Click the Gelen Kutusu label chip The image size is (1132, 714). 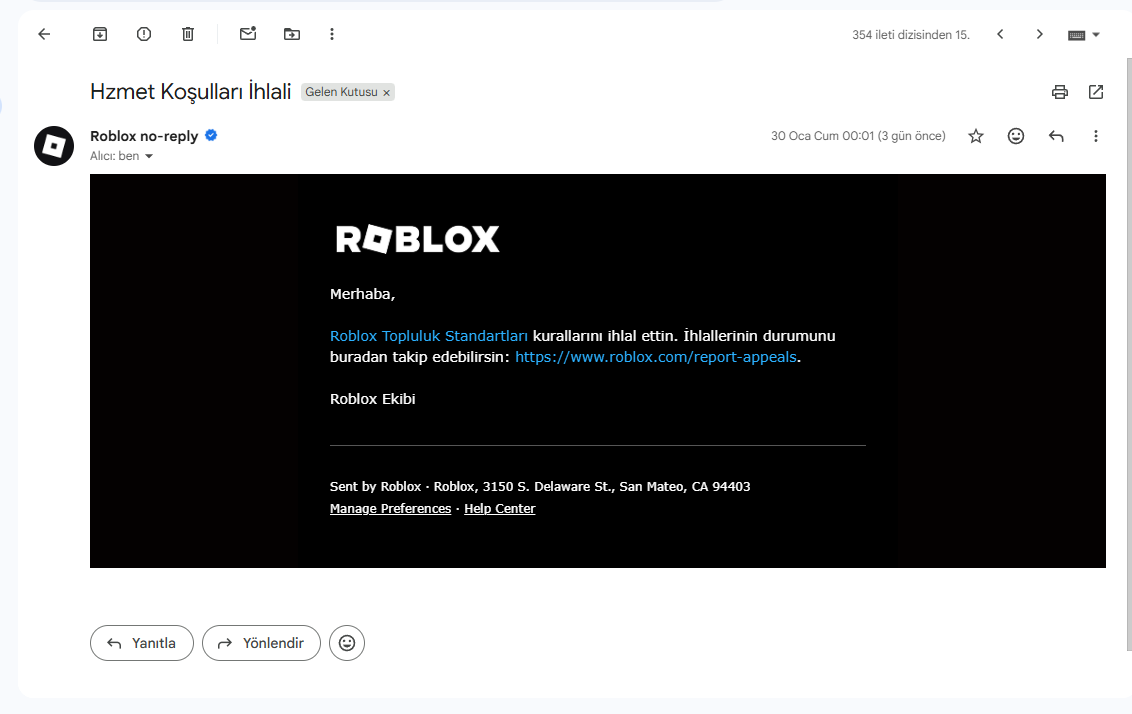click(341, 92)
